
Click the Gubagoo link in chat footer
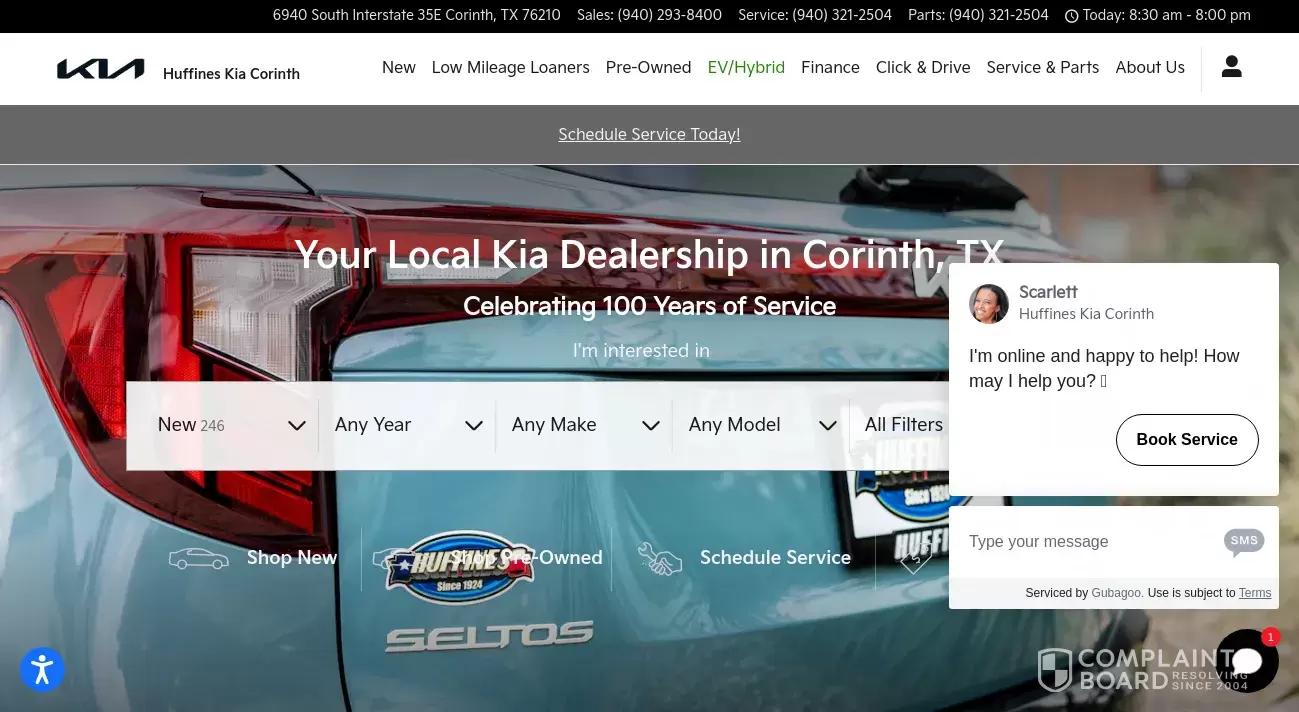[1116, 593]
